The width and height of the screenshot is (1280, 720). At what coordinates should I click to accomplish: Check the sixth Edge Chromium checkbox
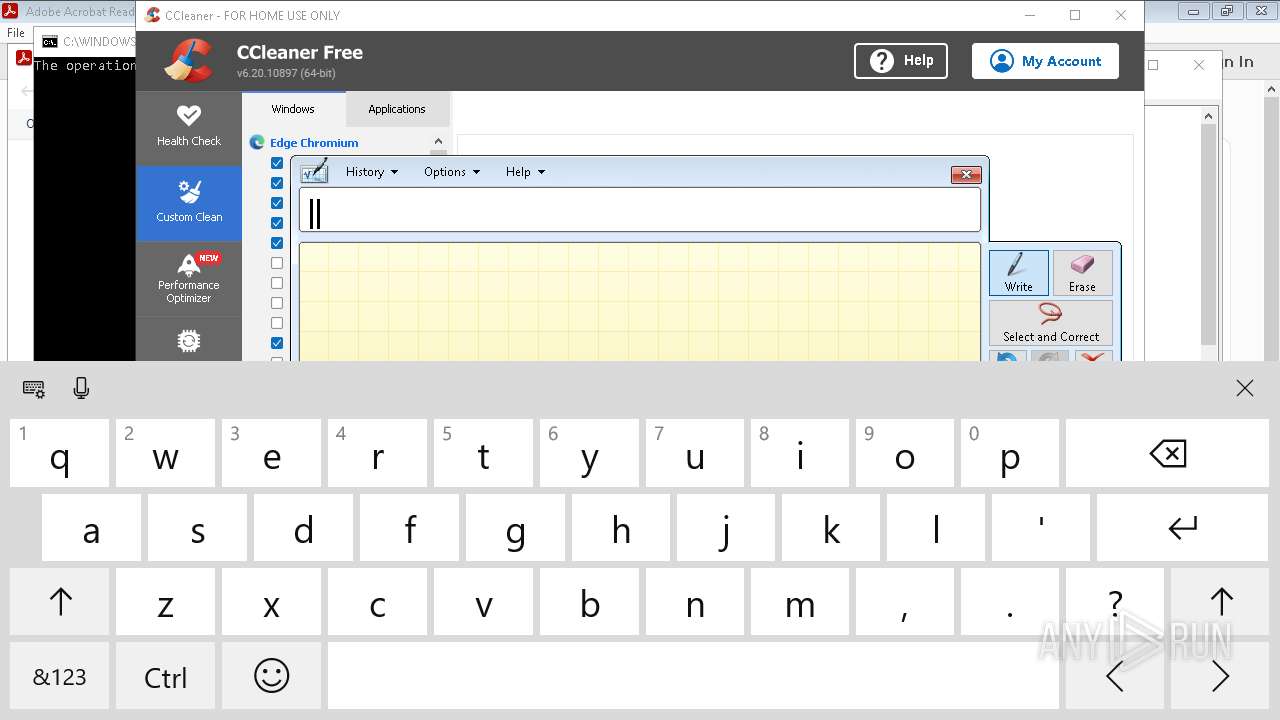pos(277,263)
